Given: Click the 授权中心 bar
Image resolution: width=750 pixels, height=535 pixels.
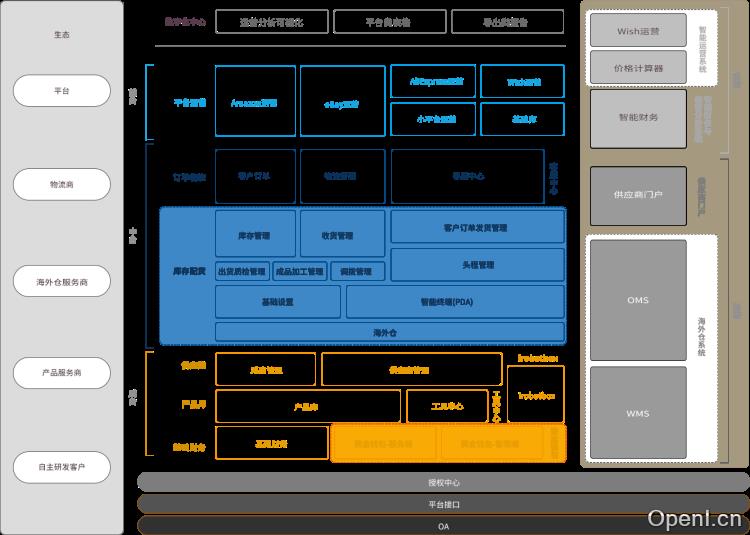Looking at the screenshot, I should pyautogui.click(x=443, y=482).
